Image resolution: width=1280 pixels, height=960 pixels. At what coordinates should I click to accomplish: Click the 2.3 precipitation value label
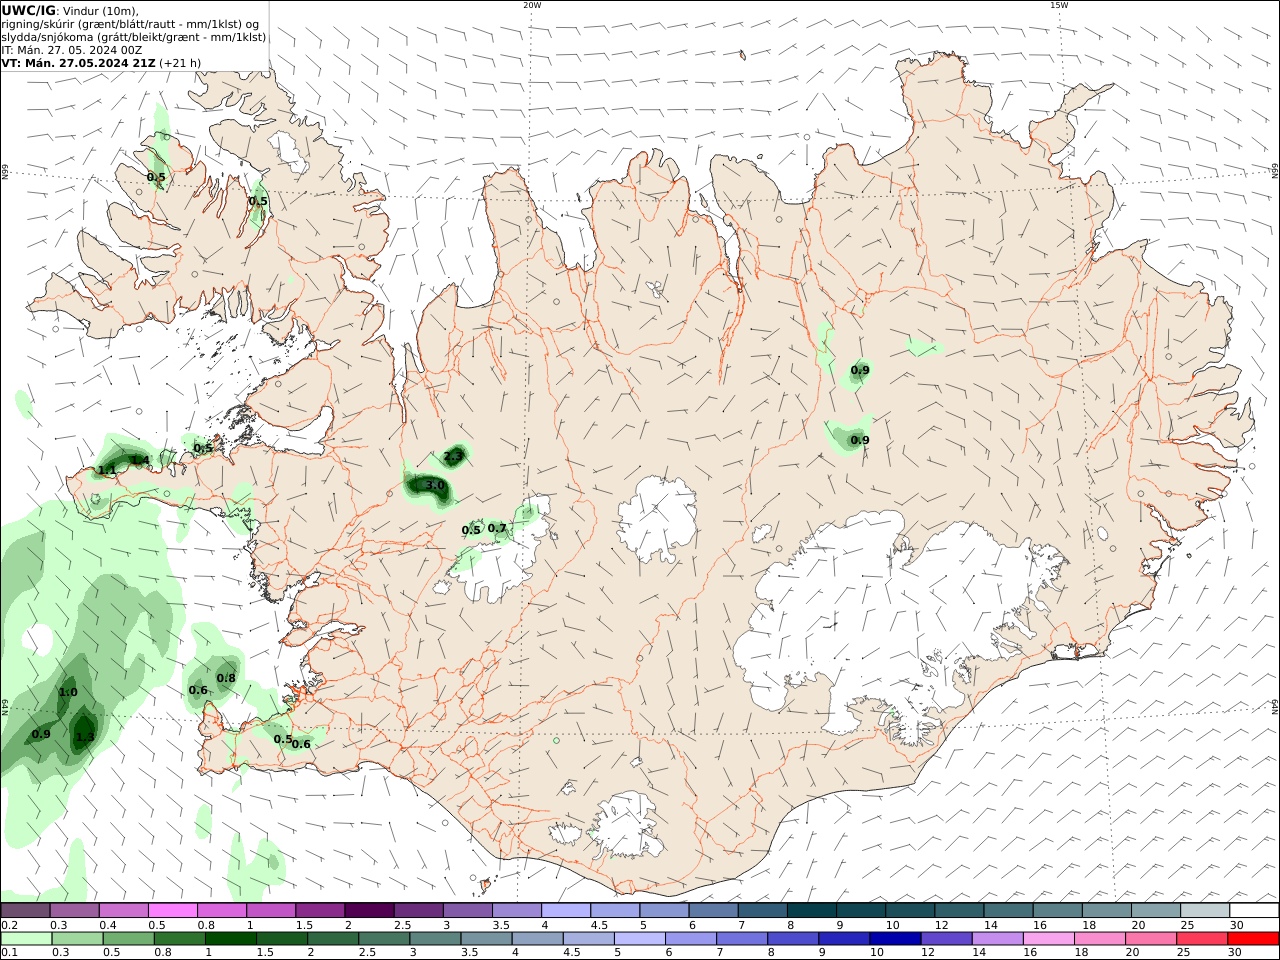(453, 456)
